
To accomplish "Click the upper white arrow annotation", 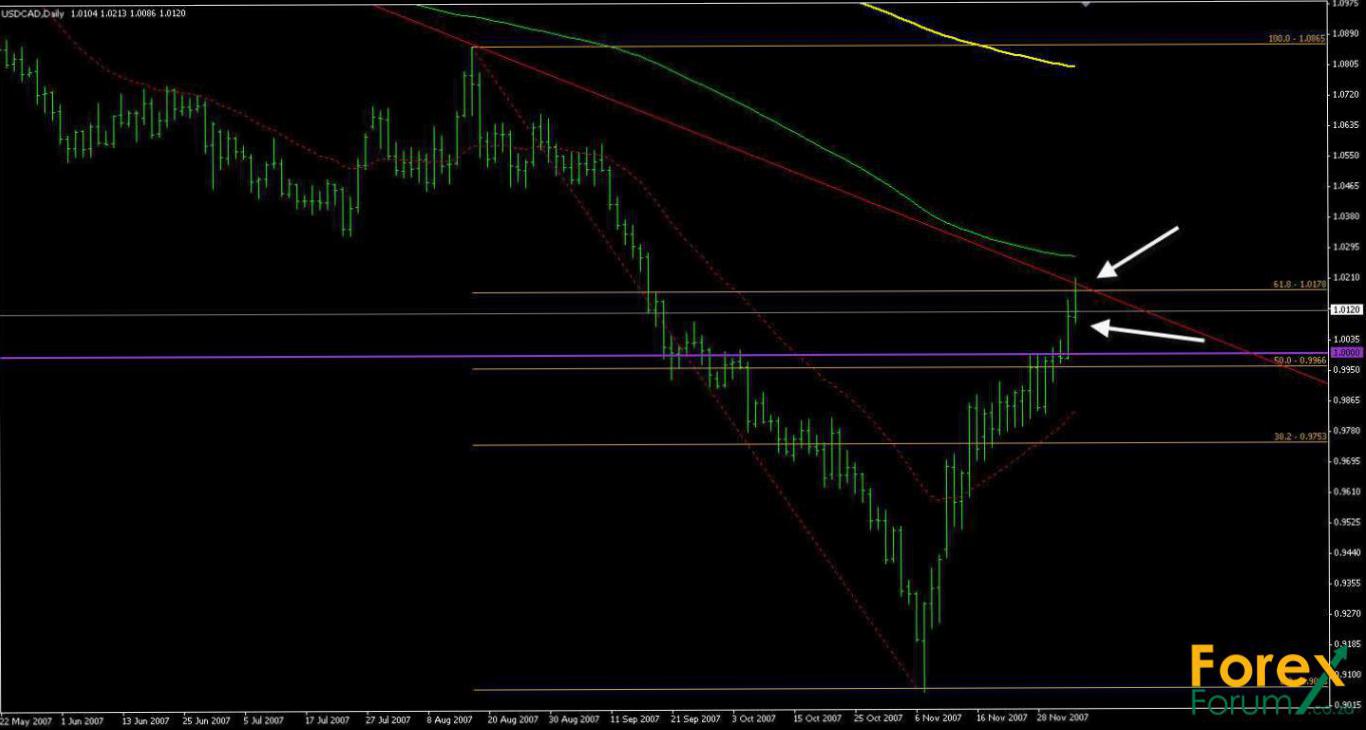I will click(x=1139, y=251).
